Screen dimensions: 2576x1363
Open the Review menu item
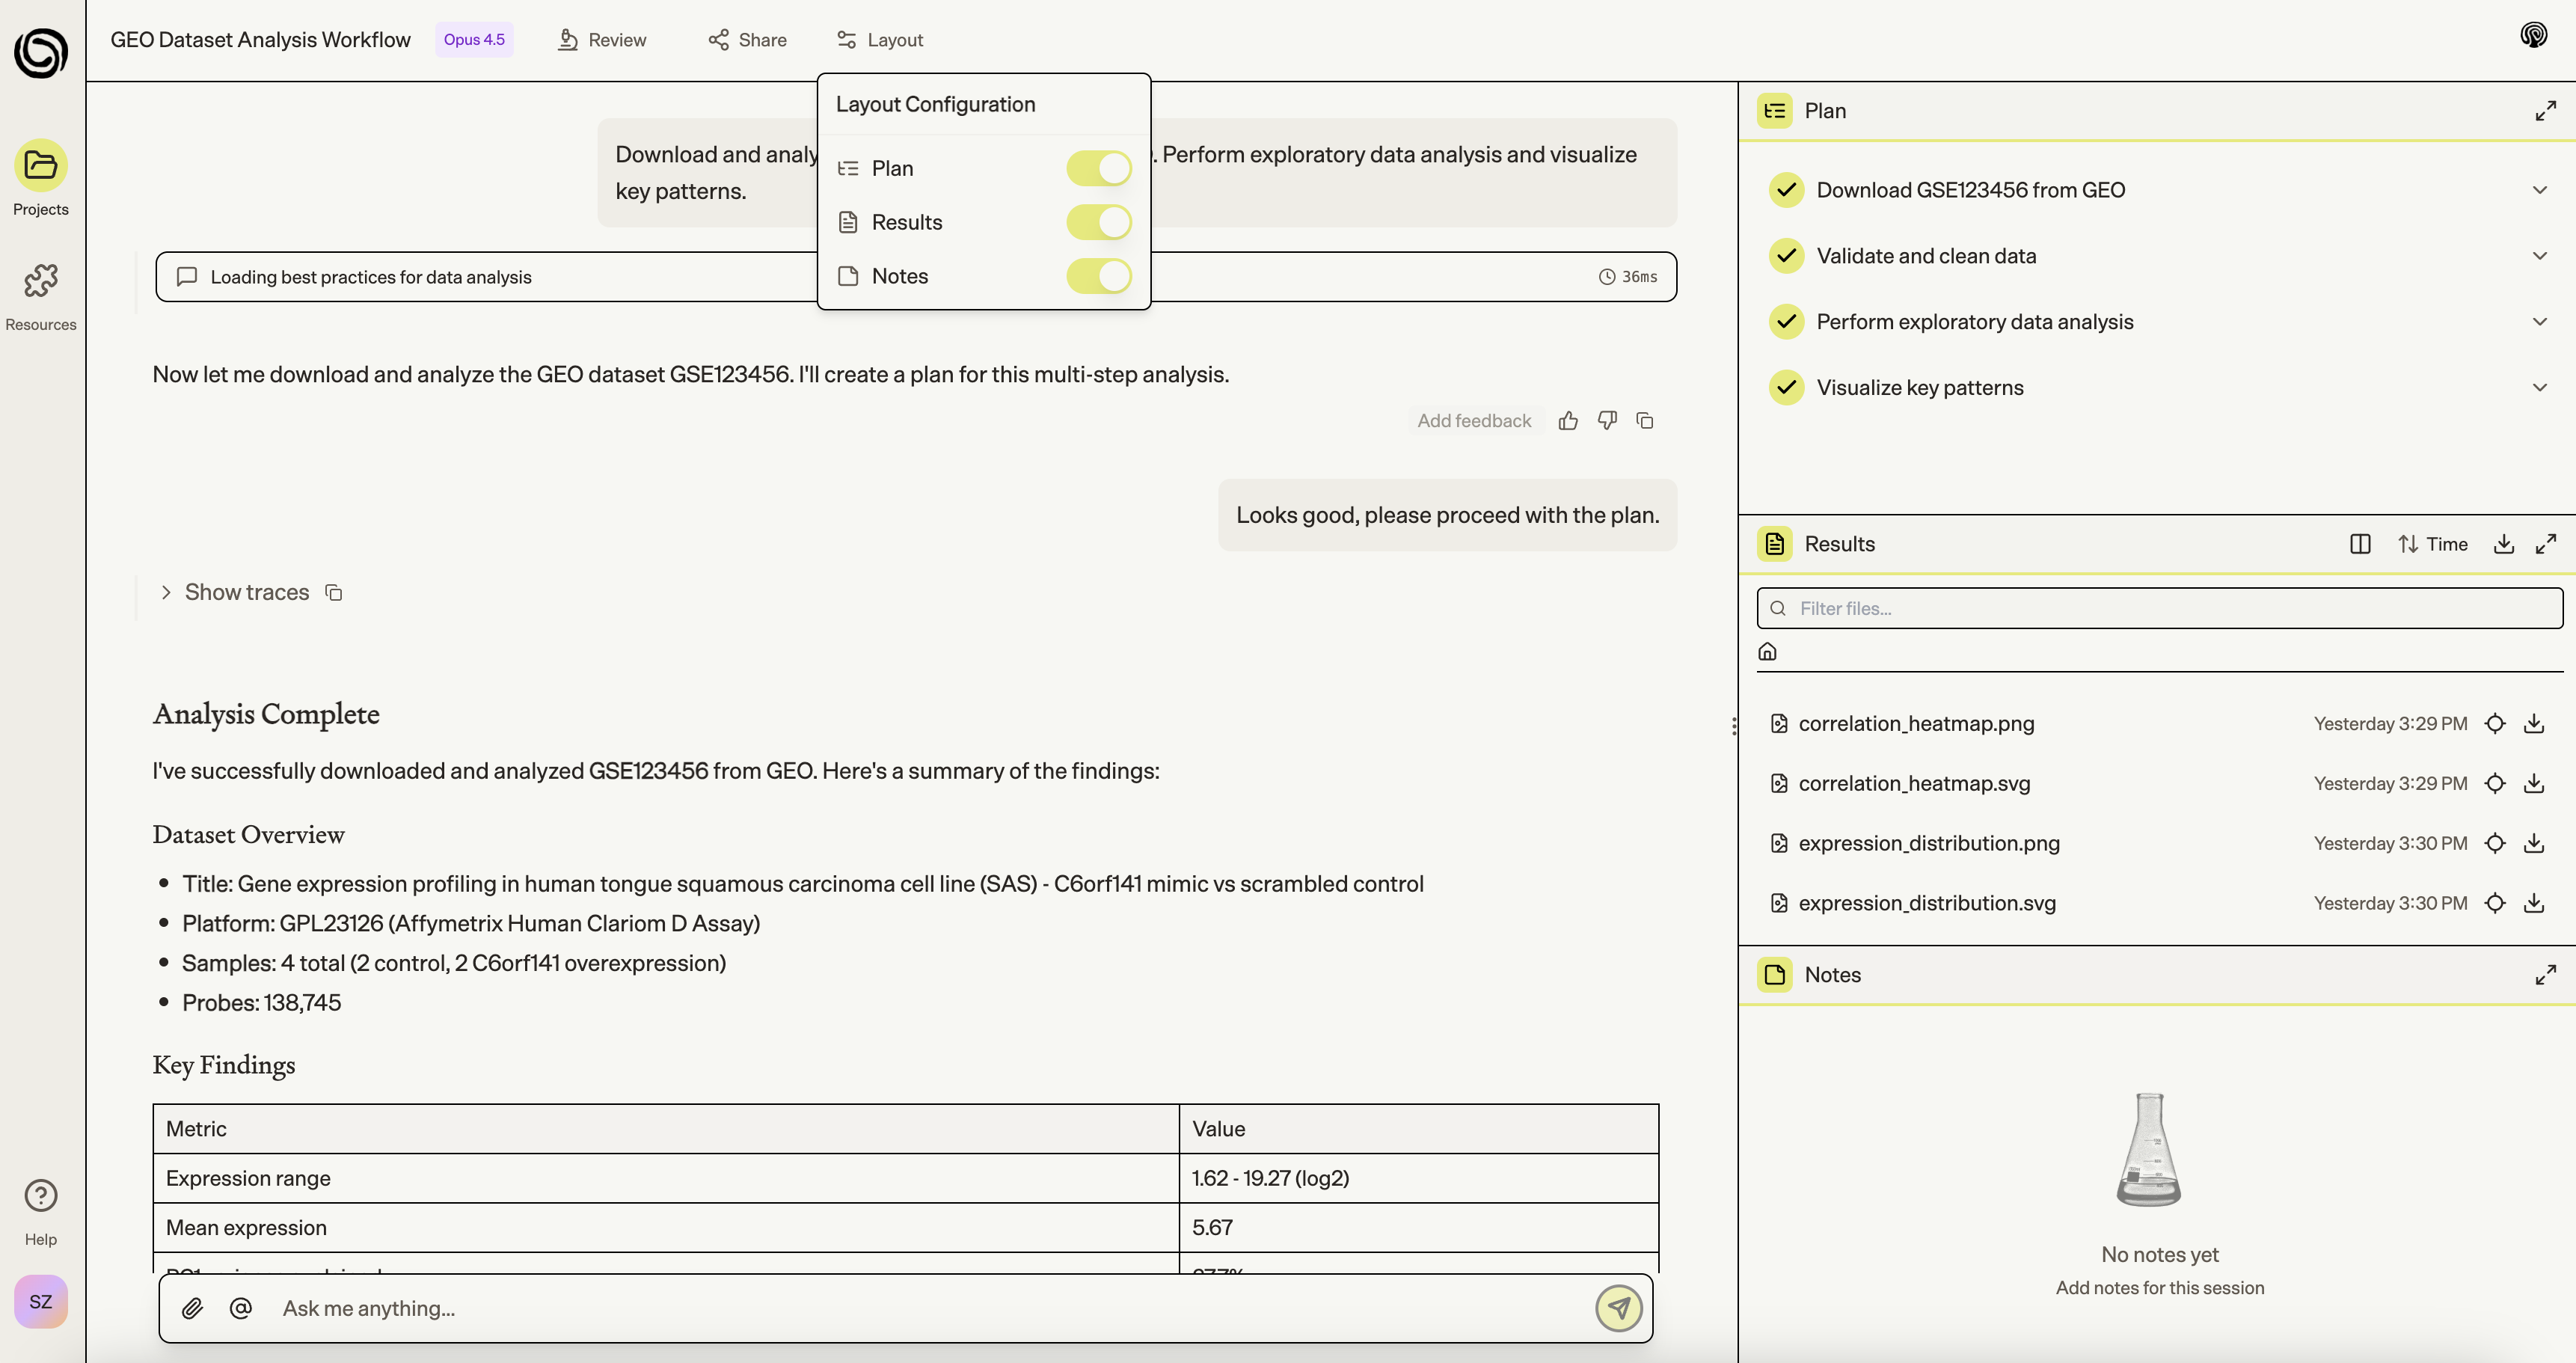coord(601,39)
